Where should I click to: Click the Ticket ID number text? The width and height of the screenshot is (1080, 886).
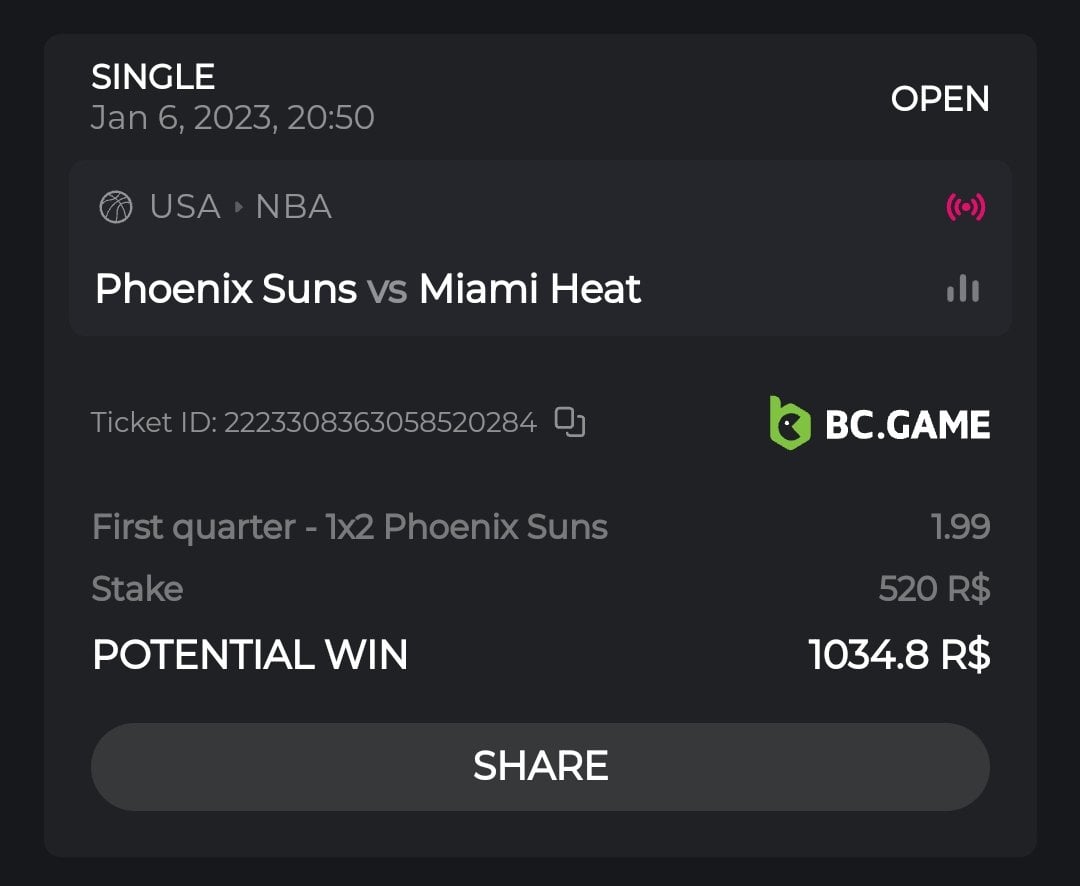click(x=380, y=423)
